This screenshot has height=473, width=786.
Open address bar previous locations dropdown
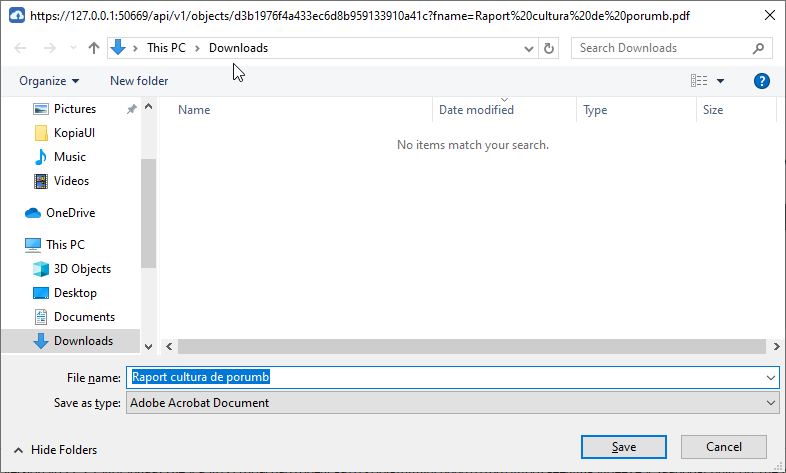click(x=529, y=48)
